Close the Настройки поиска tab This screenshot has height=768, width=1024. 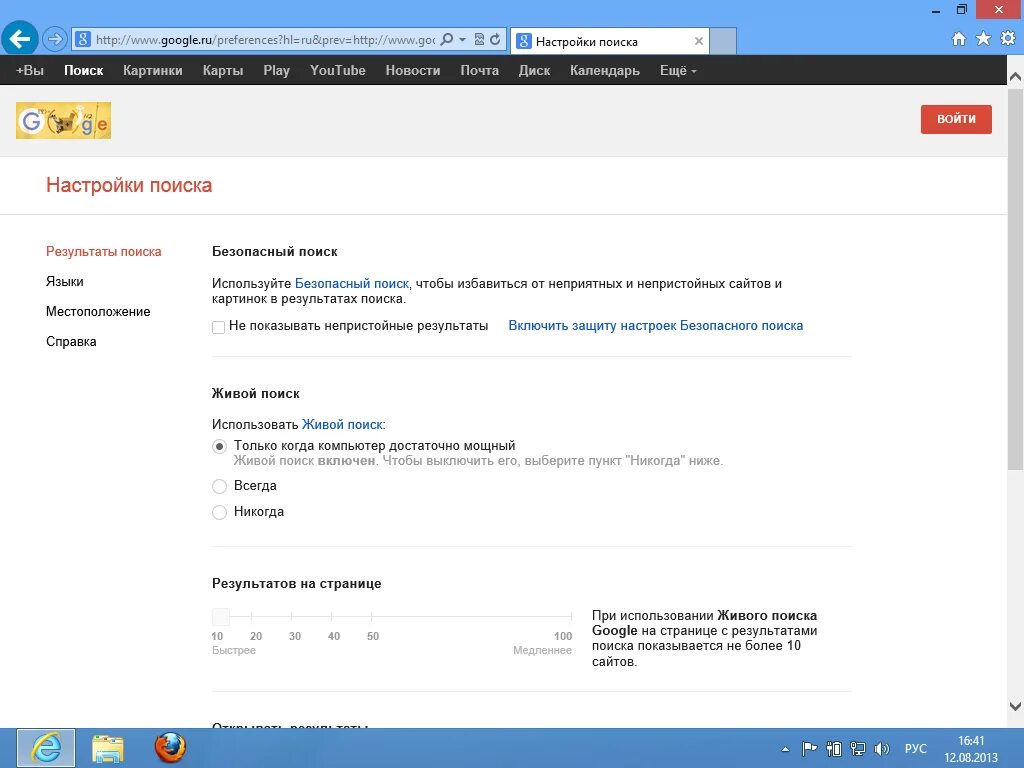[x=699, y=41]
